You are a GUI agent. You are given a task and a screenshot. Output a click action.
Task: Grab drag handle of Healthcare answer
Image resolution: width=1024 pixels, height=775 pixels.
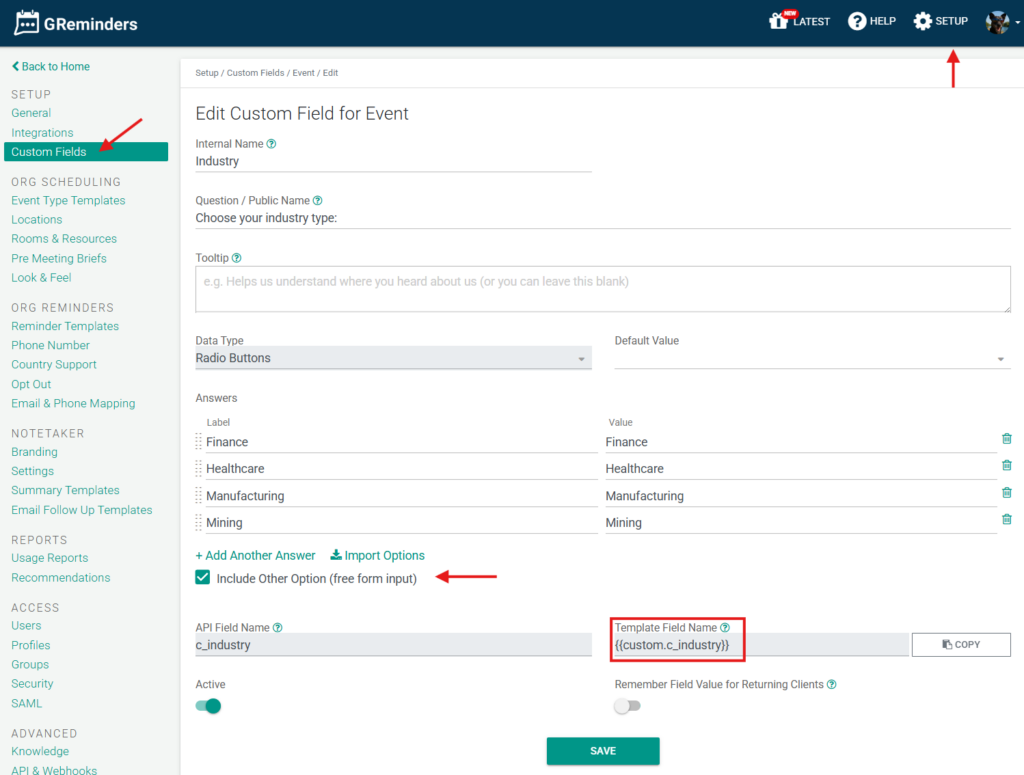point(198,468)
